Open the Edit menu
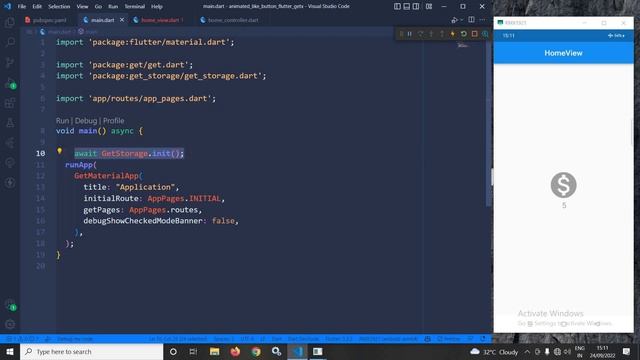640x360 pixels. [37, 7]
